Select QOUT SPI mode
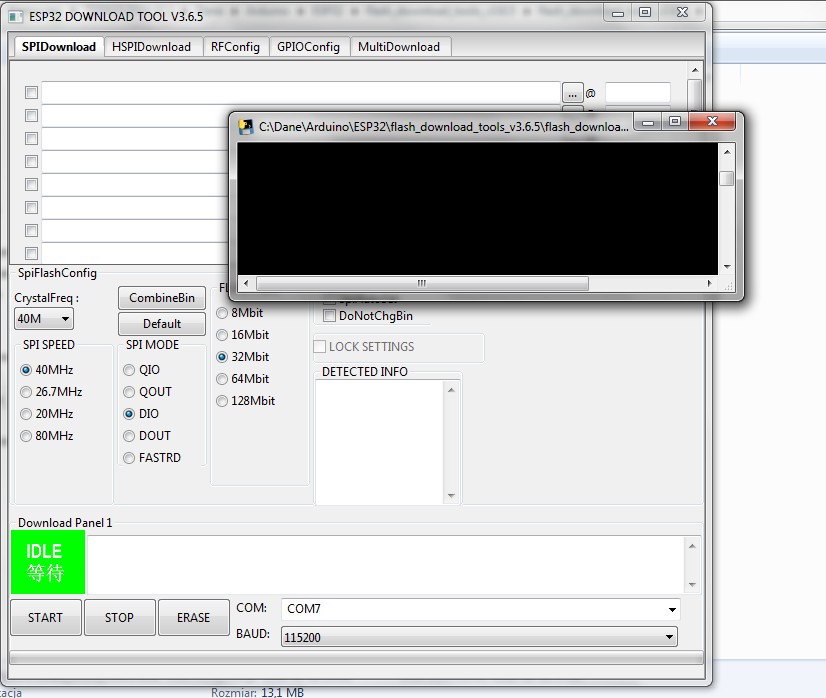This screenshot has width=826, height=698. point(148,392)
